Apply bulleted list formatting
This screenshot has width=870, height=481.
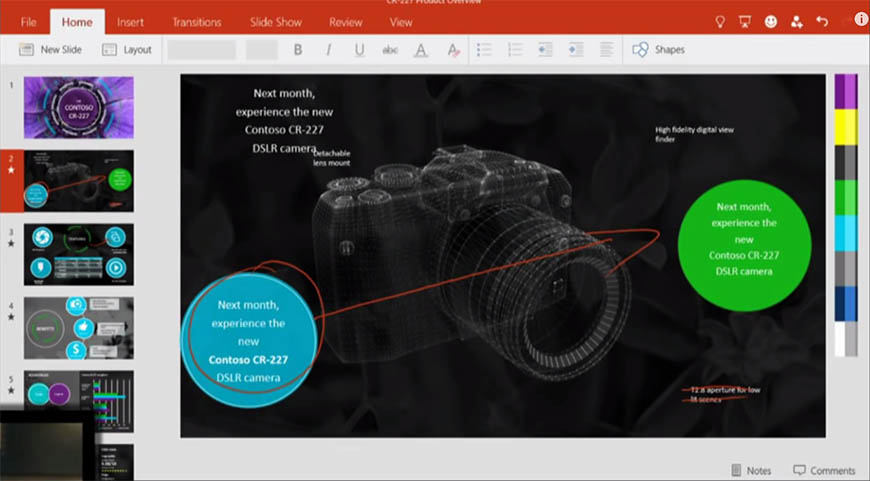click(x=484, y=49)
